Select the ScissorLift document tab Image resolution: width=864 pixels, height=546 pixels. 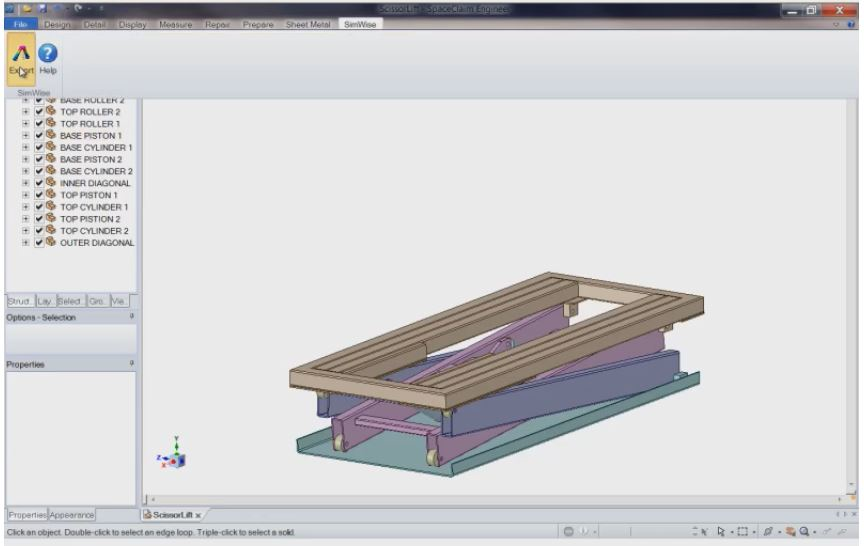click(171, 515)
